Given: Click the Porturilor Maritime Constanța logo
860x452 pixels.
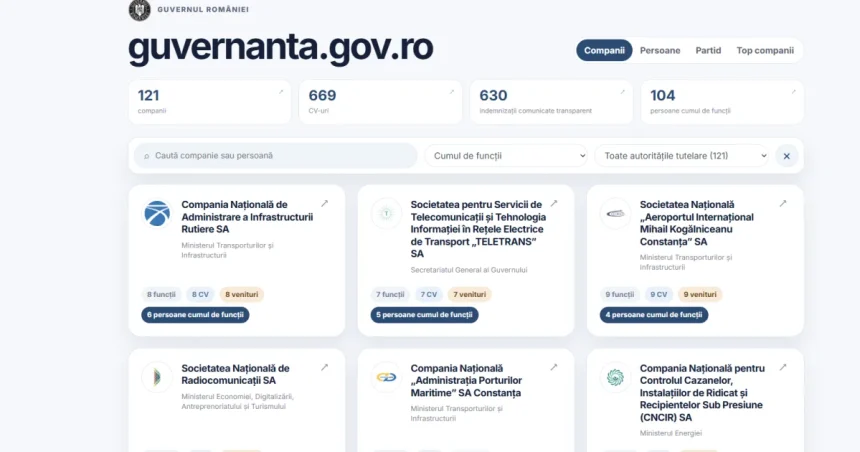Looking at the screenshot, I should point(386,377).
